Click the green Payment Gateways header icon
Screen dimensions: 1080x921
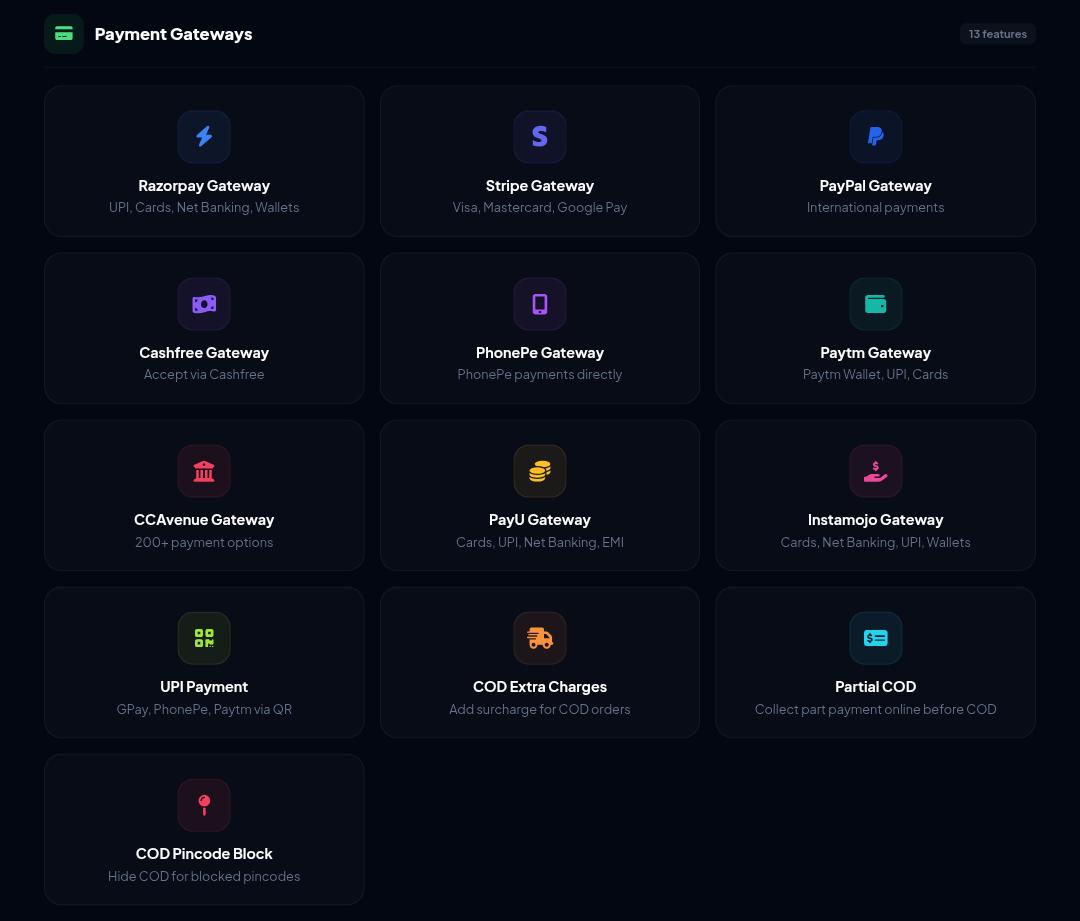(x=64, y=34)
